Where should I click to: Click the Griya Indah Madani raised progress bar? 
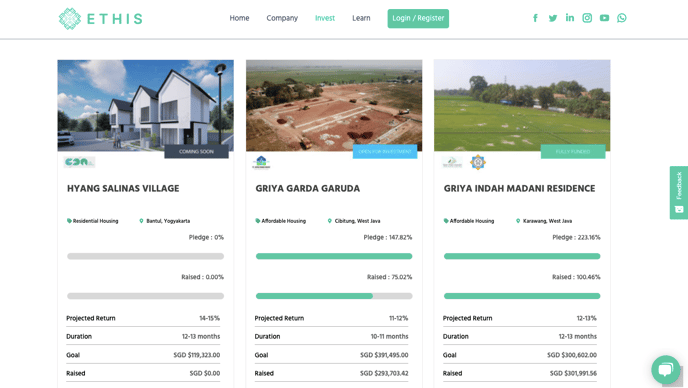point(522,296)
